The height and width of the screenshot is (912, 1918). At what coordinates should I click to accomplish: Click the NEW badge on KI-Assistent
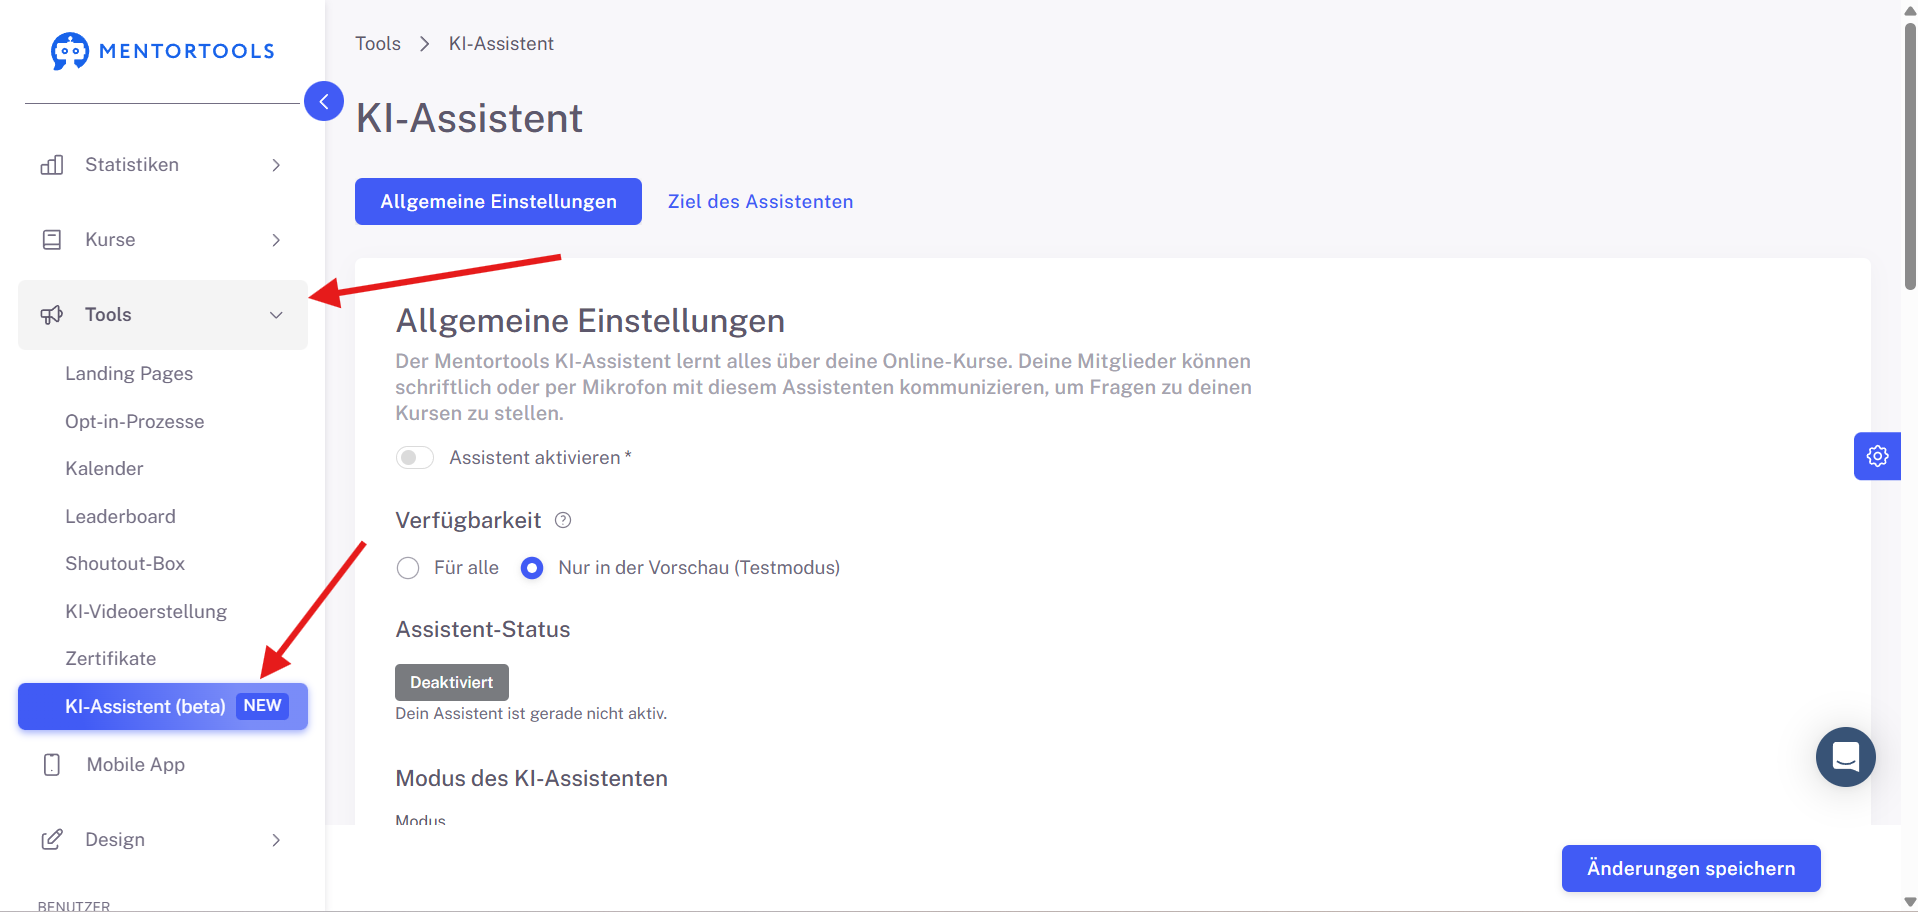point(262,706)
